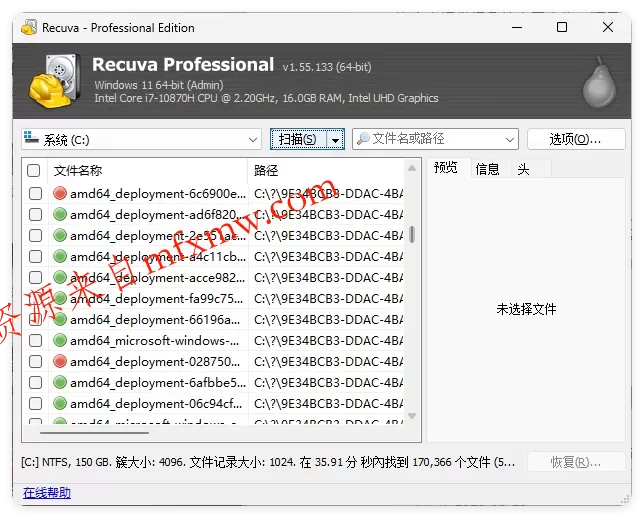
Task: Click the Windows drive icon beside 系统 (C:)
Action: [31, 138]
